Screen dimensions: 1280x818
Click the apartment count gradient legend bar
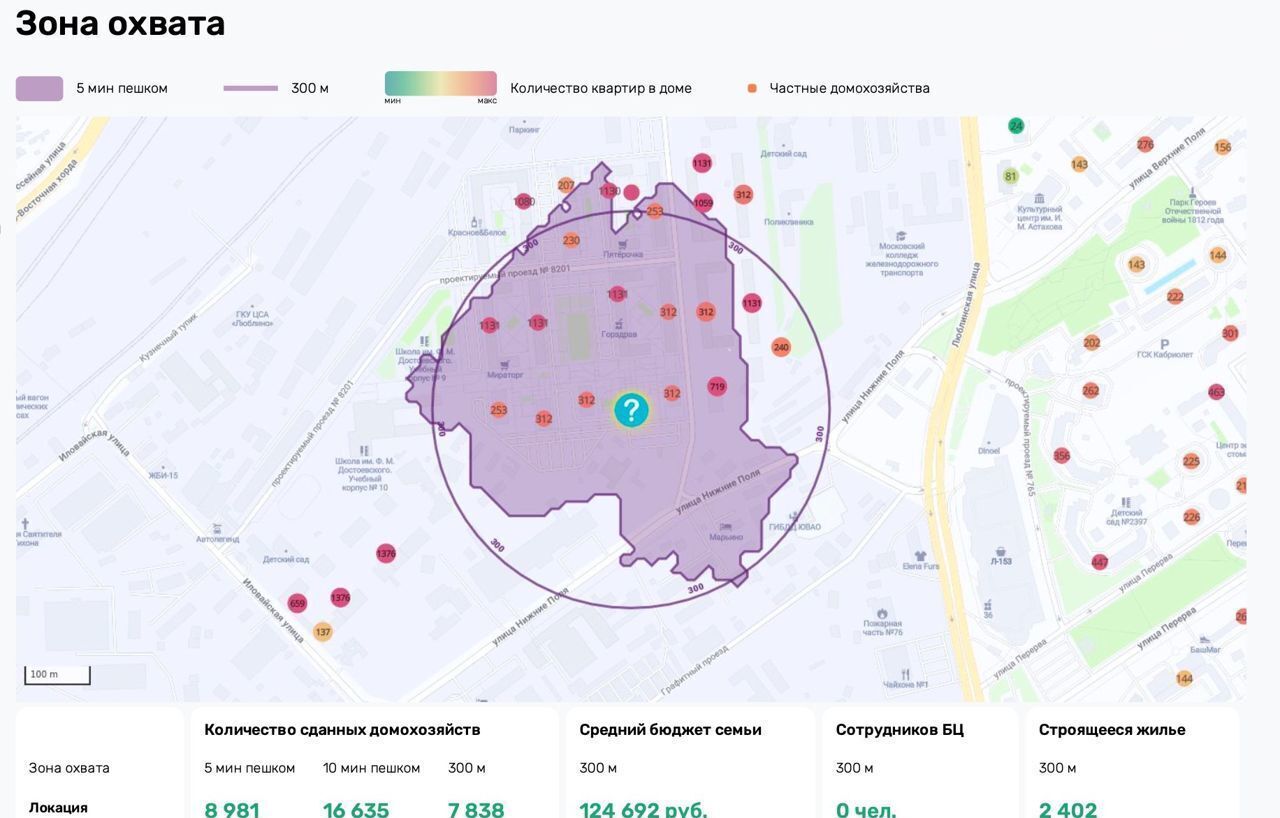pos(441,83)
